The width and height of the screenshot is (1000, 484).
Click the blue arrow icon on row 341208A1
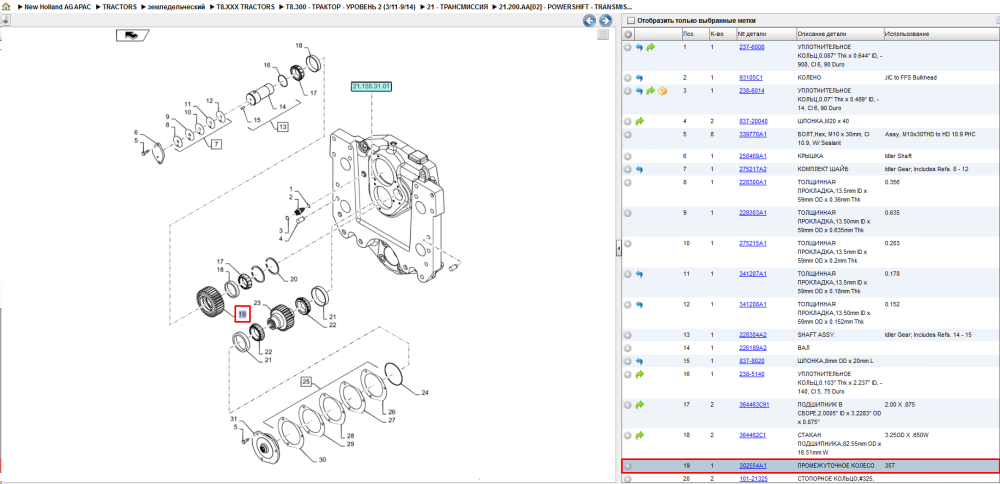pos(640,305)
